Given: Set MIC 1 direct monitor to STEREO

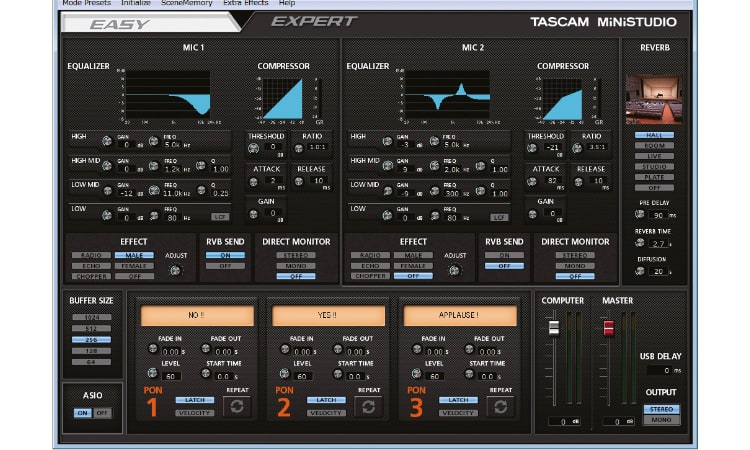Looking at the screenshot, I should coord(296,255).
